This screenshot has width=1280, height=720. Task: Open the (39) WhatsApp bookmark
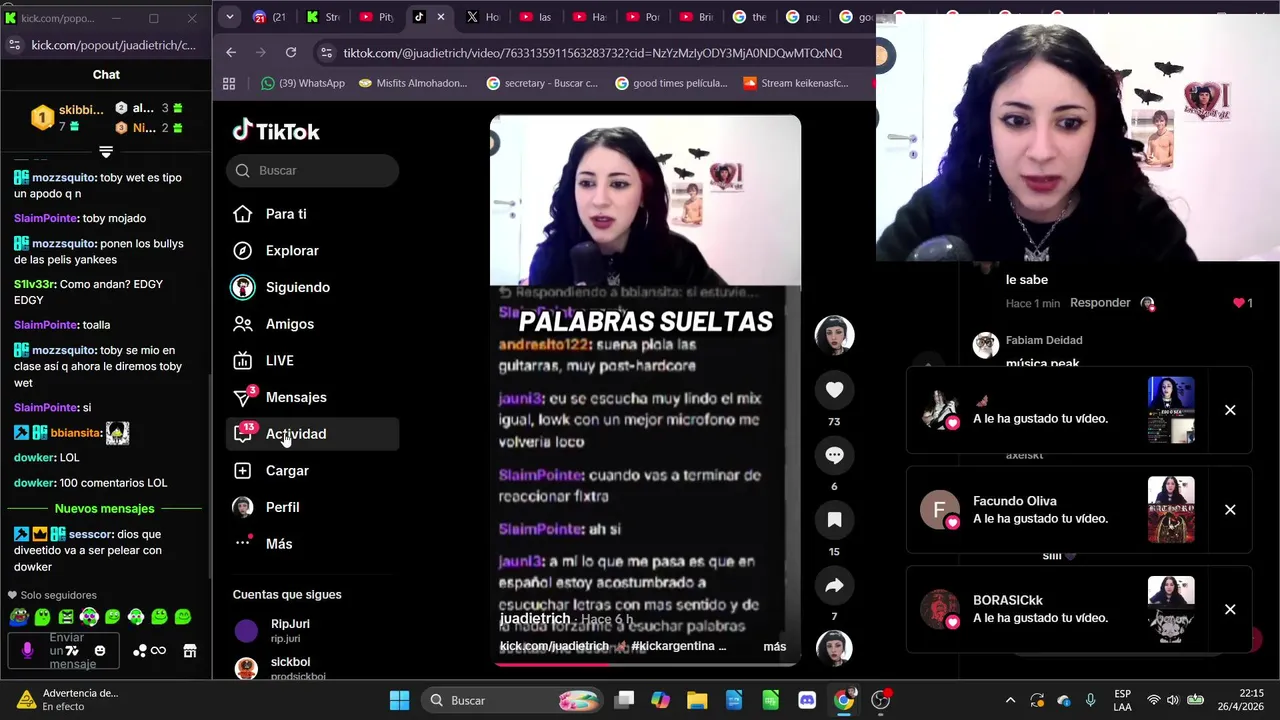pyautogui.click(x=302, y=83)
